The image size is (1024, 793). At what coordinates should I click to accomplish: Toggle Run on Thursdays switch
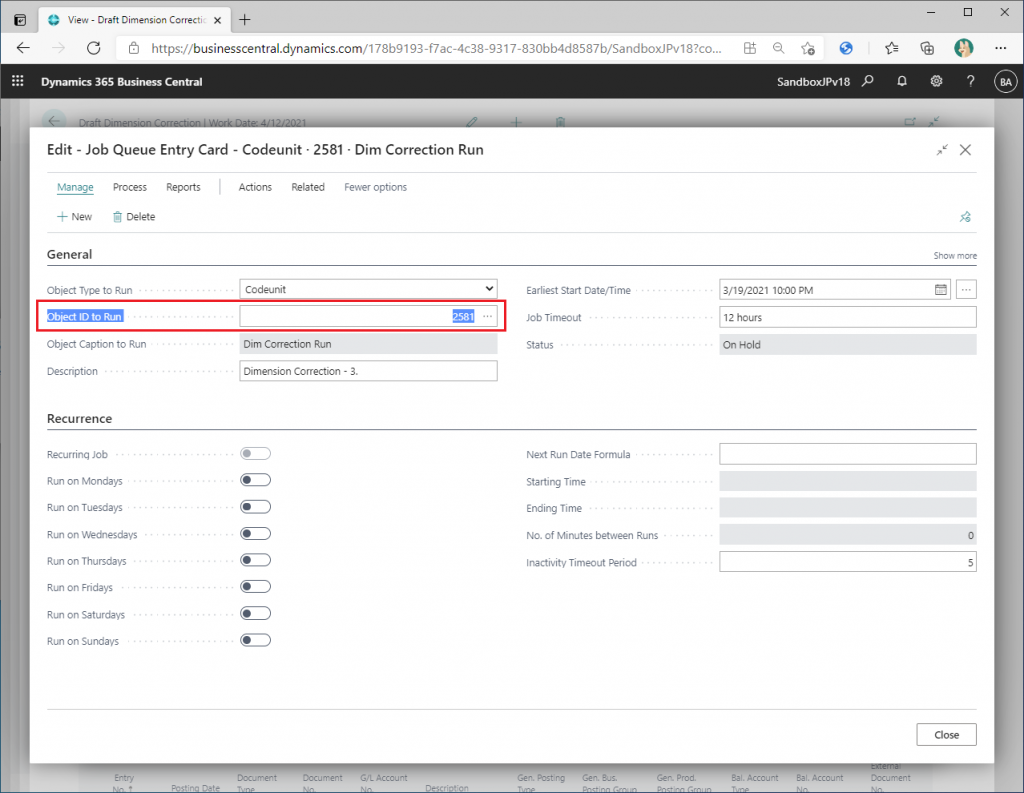(255, 560)
